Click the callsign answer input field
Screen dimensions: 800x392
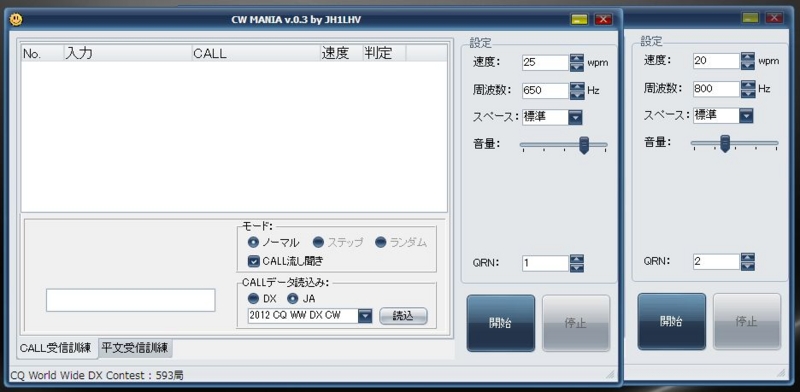(x=131, y=300)
